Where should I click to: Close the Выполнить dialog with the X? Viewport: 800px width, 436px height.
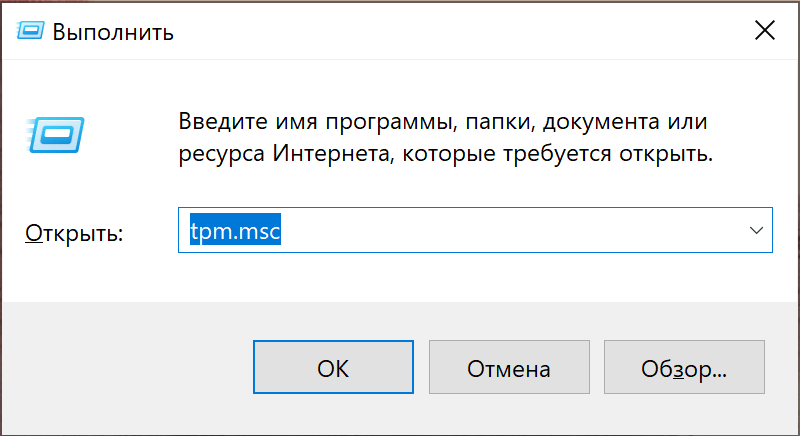point(765,31)
